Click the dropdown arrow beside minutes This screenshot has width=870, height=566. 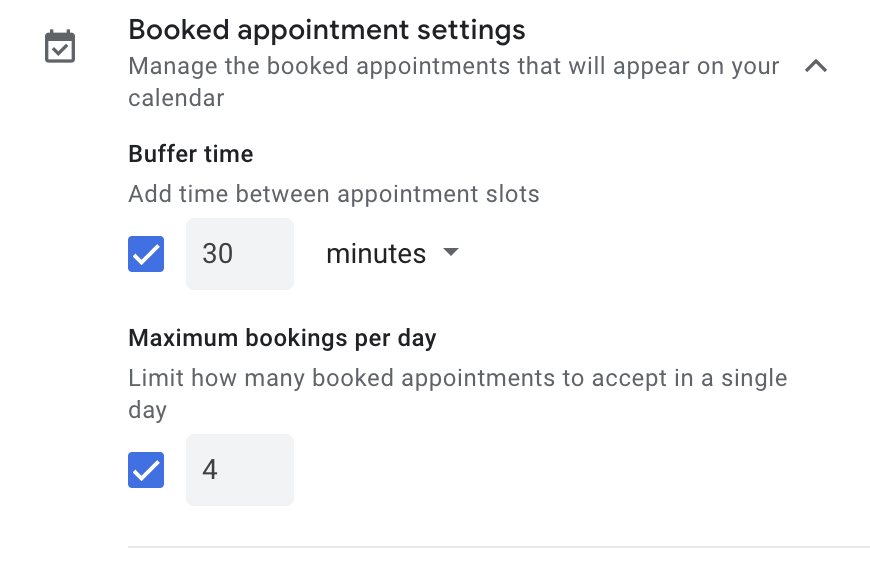coord(451,252)
